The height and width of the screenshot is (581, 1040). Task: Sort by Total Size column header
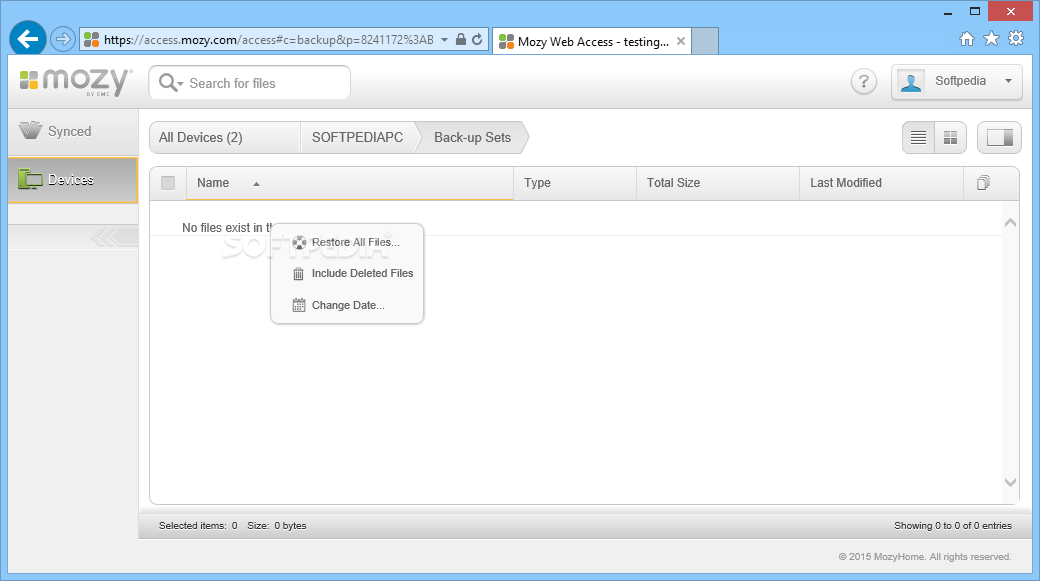point(718,183)
